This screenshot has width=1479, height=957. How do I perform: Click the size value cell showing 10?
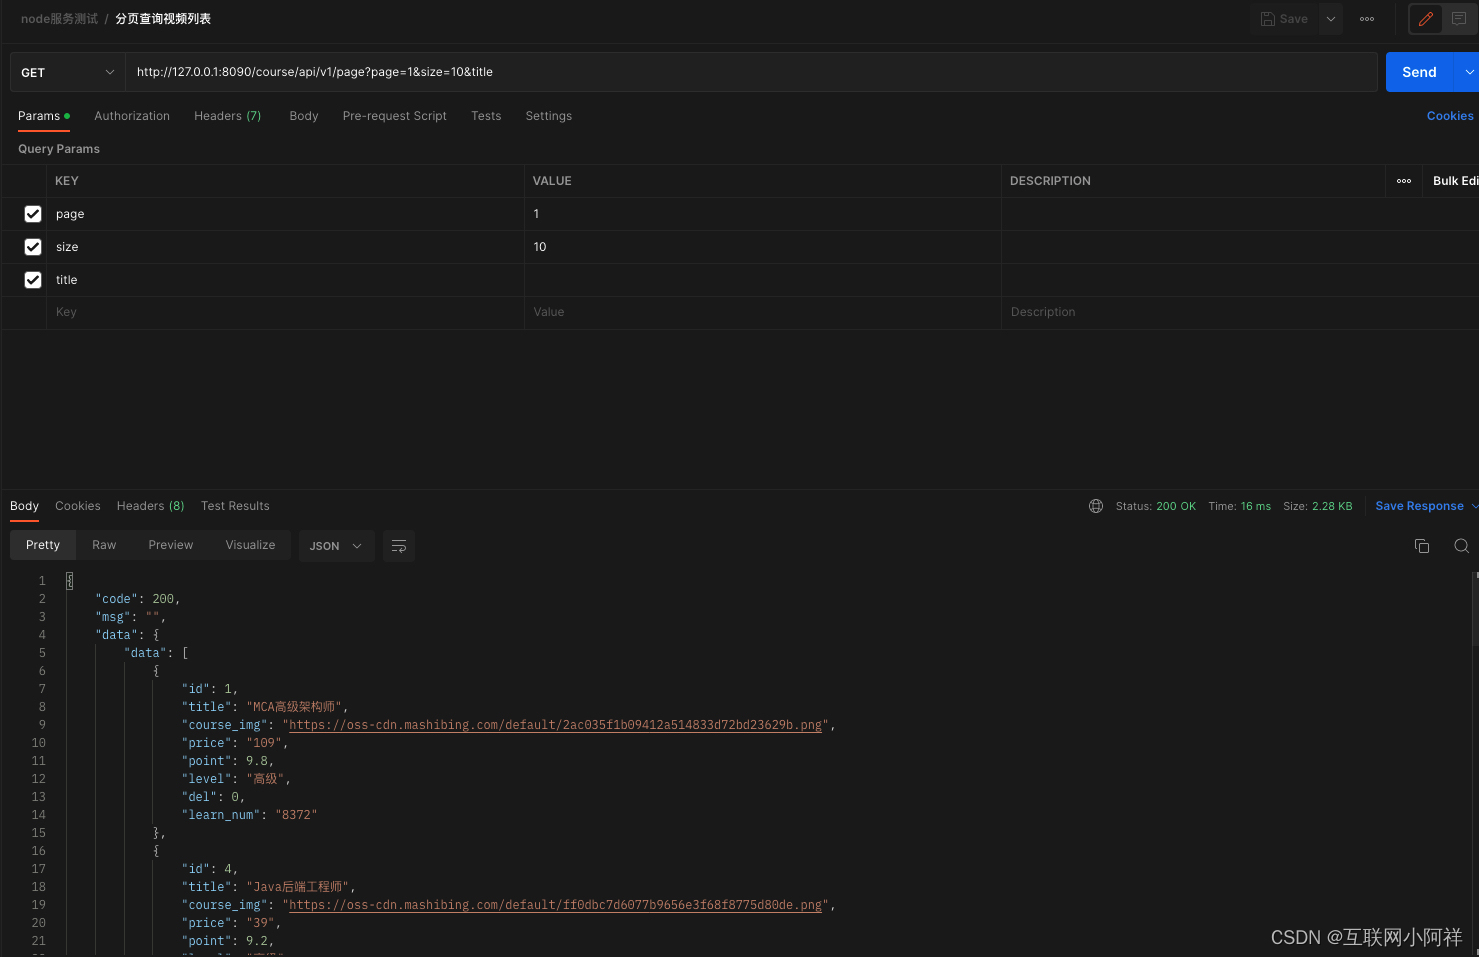(x=763, y=247)
